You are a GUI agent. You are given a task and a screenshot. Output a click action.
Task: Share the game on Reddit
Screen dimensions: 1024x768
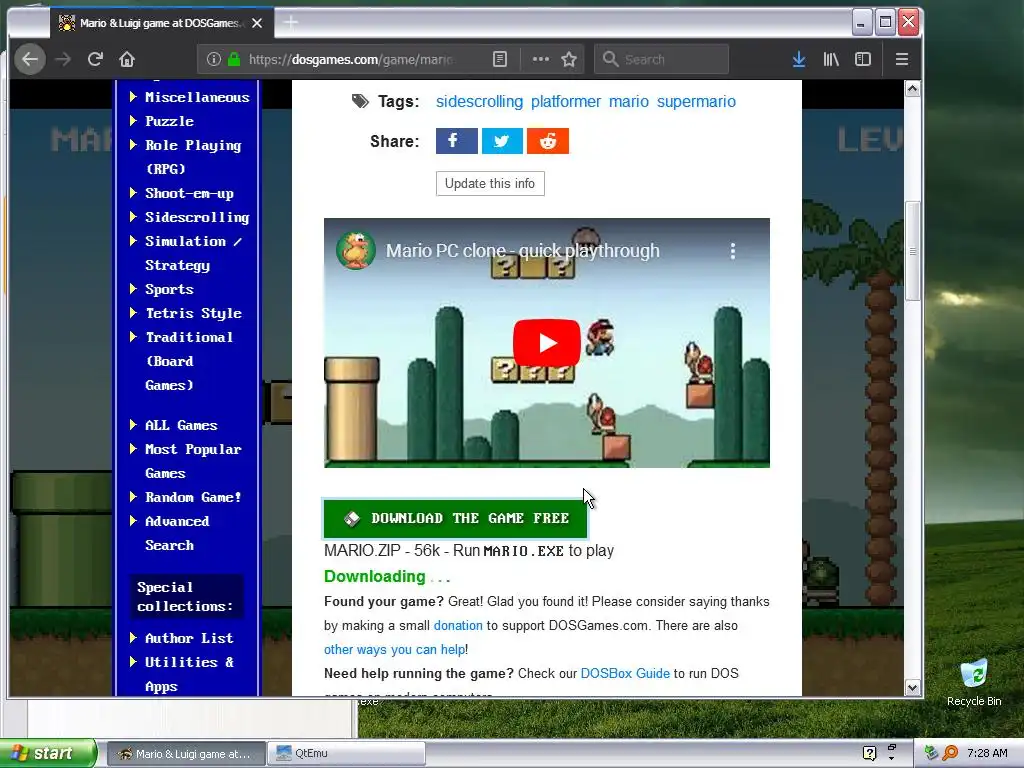(548, 141)
